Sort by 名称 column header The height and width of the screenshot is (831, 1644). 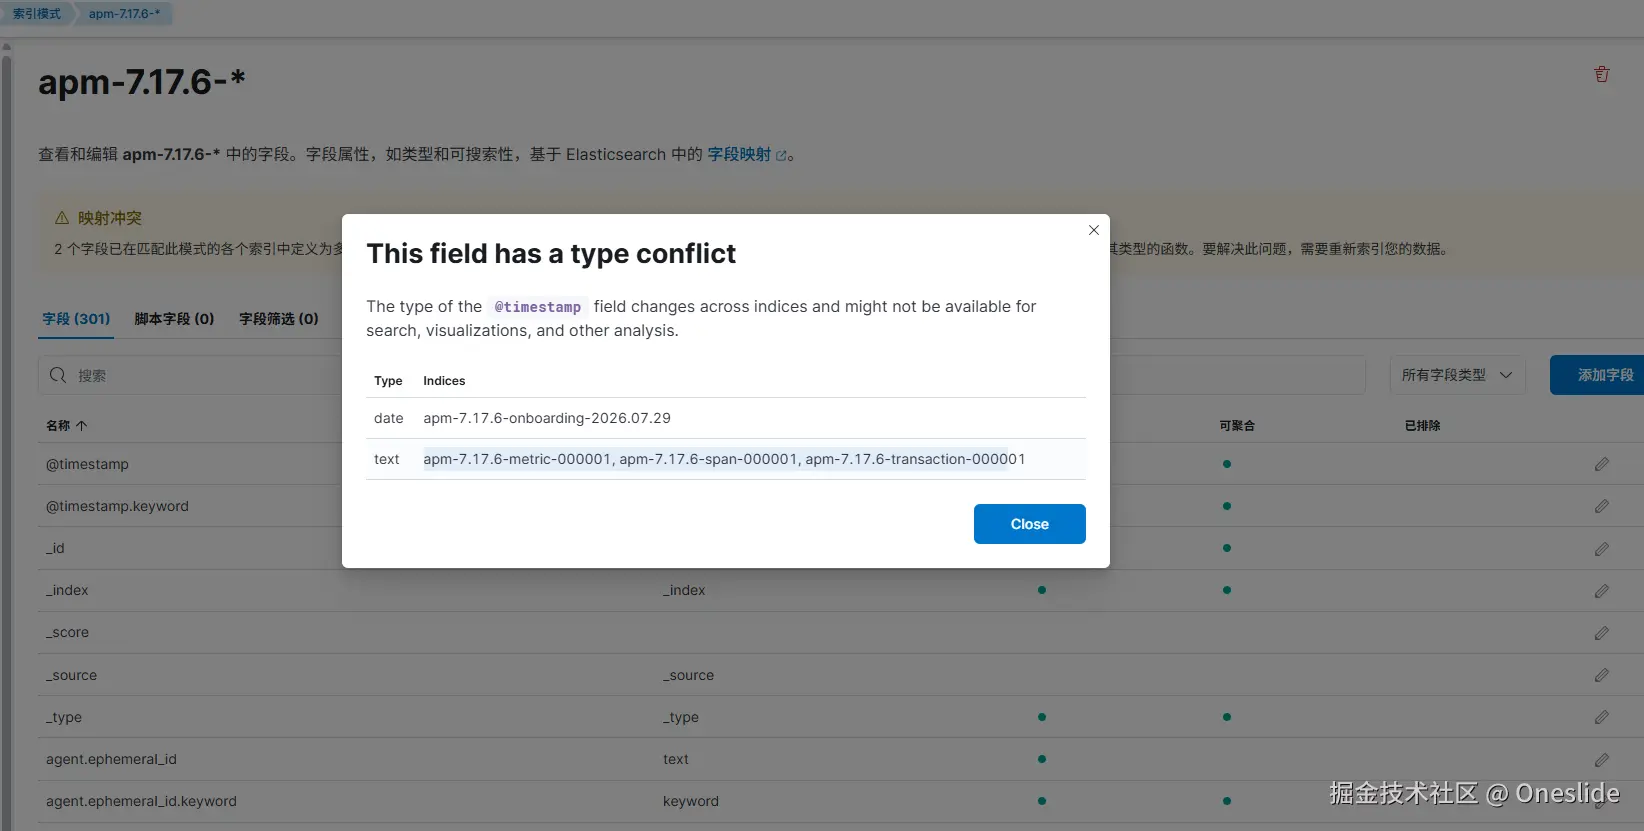click(67, 426)
